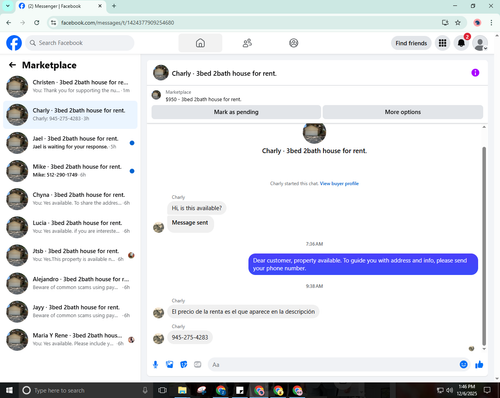Image resolution: width=500 pixels, height=398 pixels.
Task: Click the 'Hi, is this available?' message
Action: 197,208
